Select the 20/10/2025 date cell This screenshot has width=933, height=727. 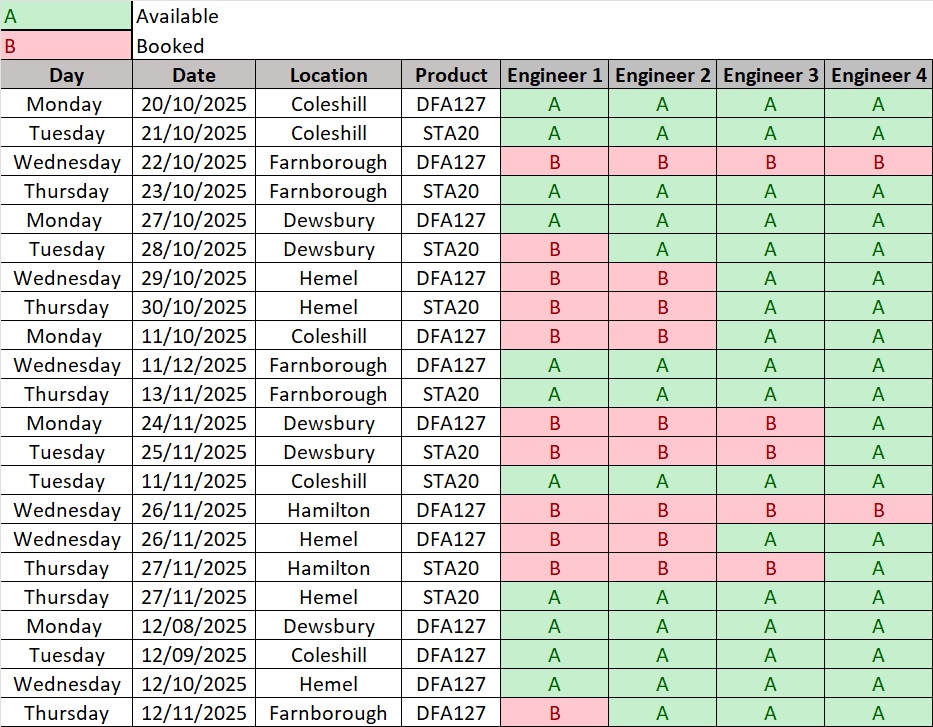(193, 104)
